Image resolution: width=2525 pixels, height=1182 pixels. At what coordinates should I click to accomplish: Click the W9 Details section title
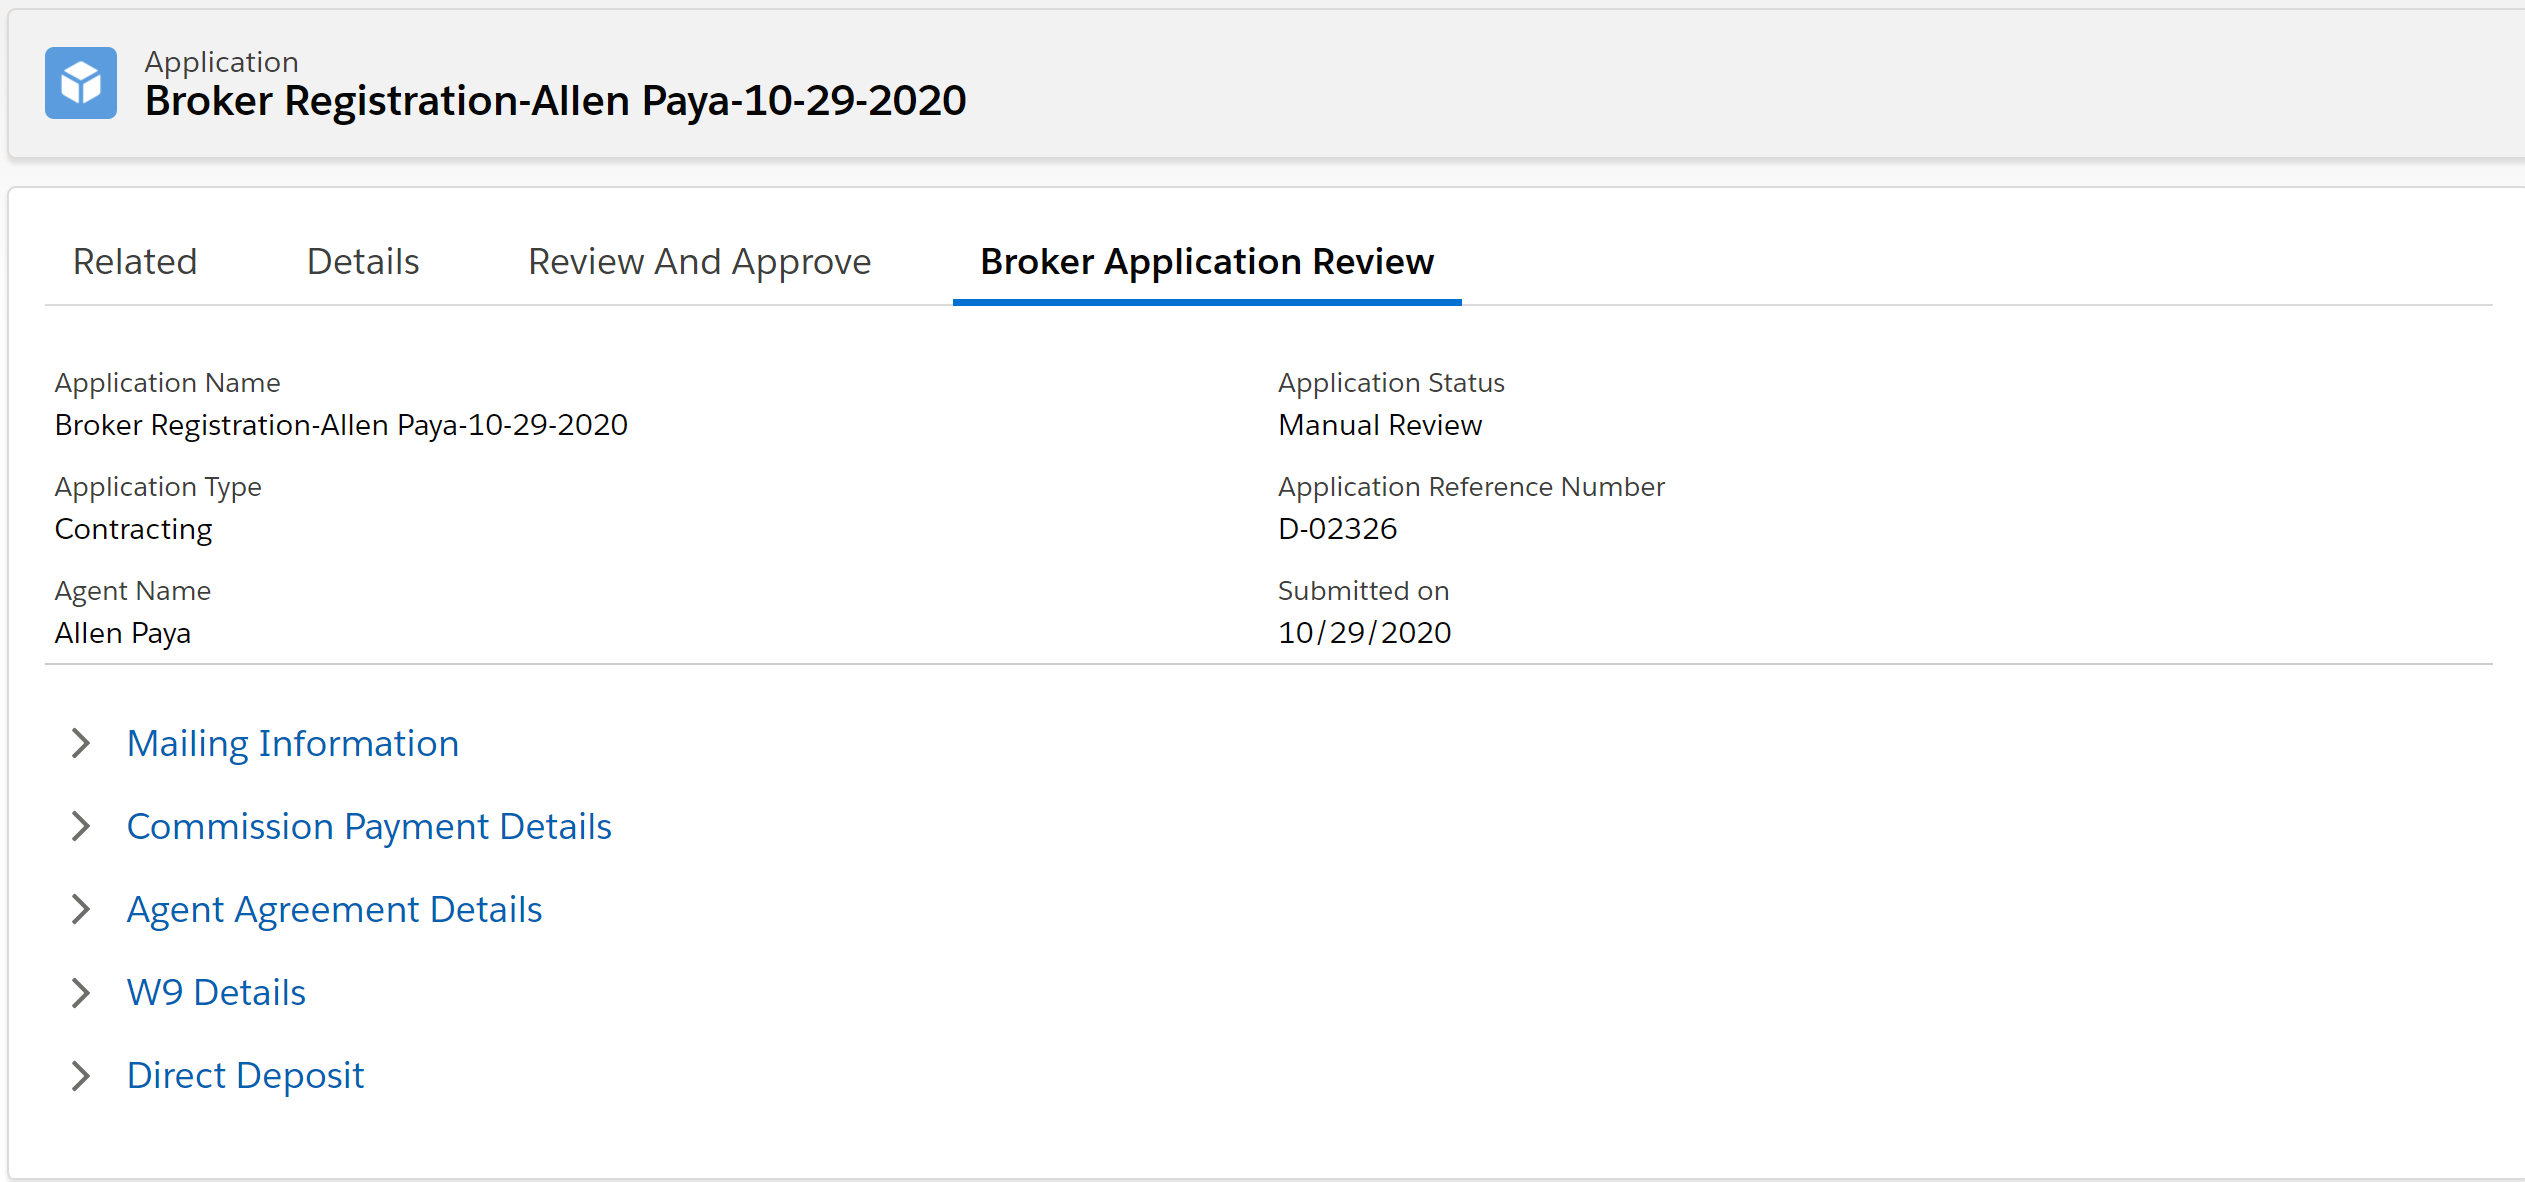tap(216, 992)
